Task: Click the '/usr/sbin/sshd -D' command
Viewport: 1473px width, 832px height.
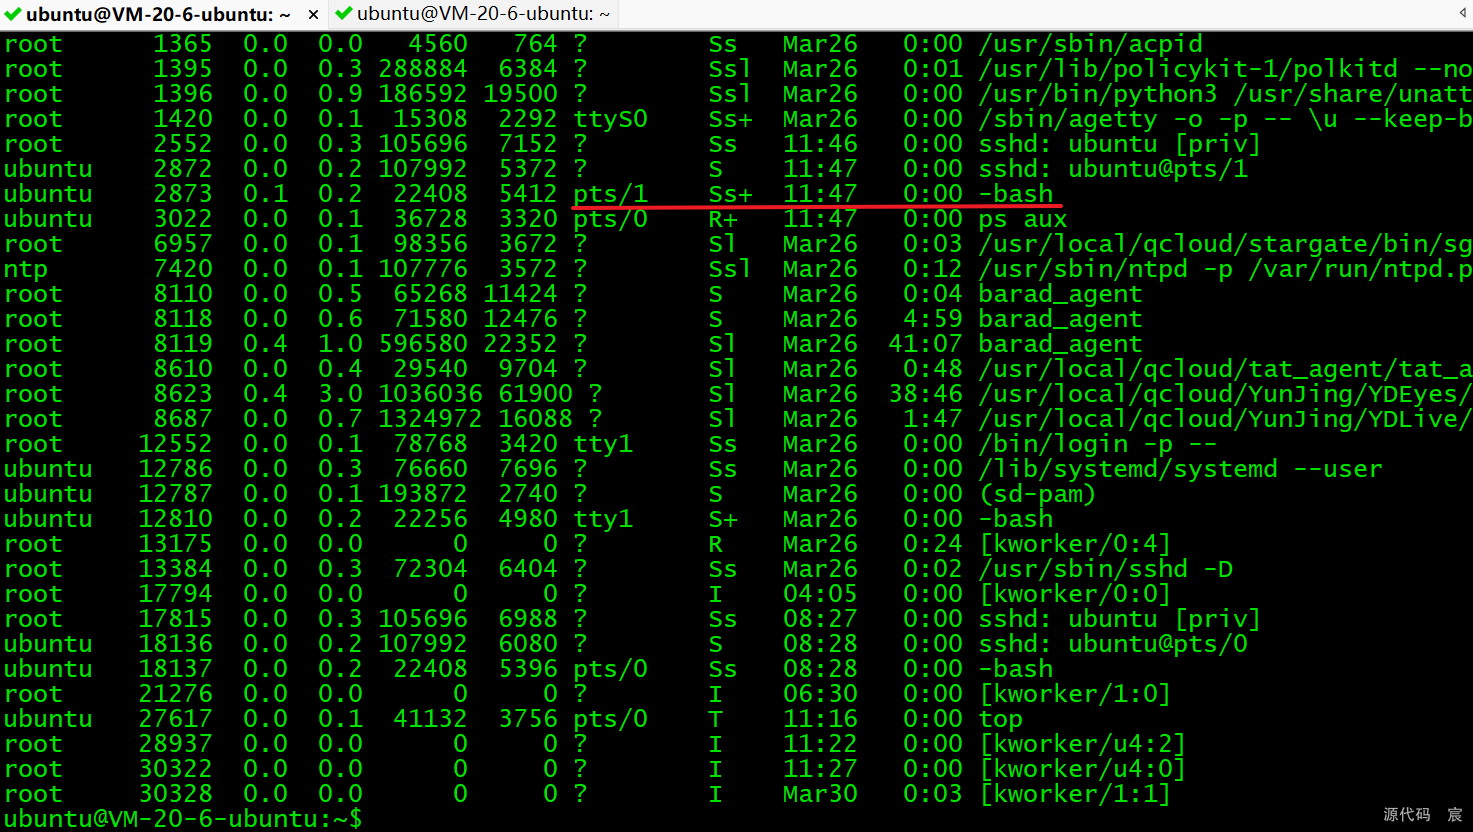Action: tap(1105, 569)
